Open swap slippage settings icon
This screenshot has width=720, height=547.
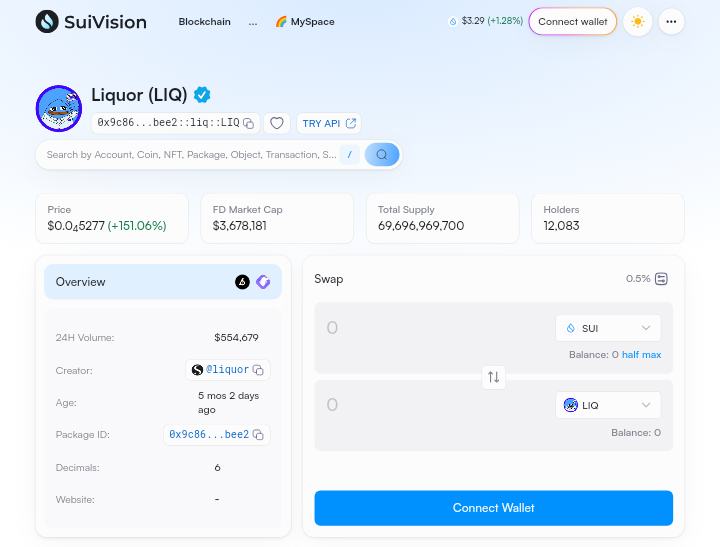[661, 279]
